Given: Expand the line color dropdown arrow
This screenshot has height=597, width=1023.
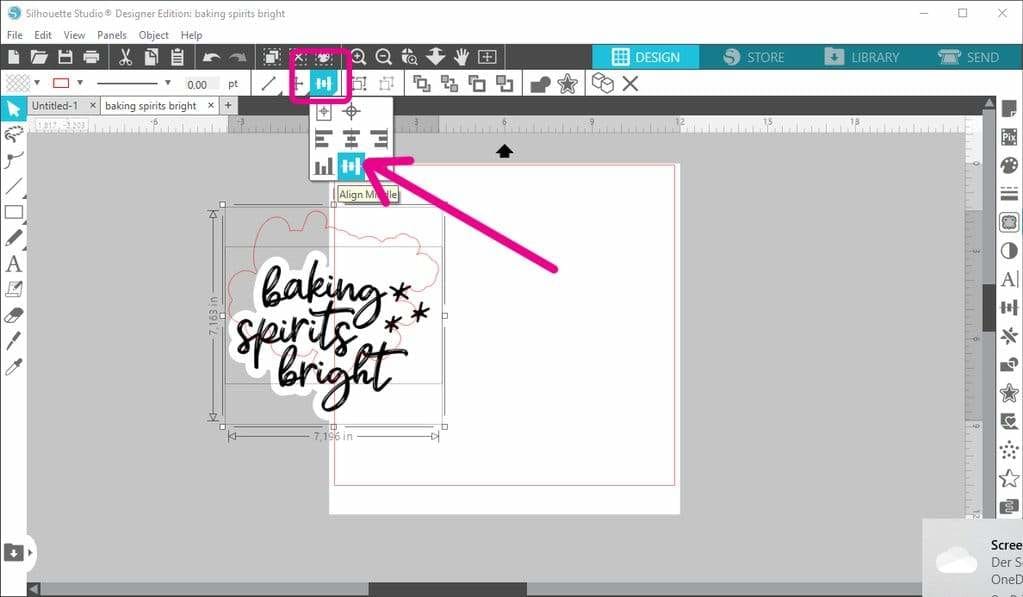Looking at the screenshot, I should pos(80,83).
